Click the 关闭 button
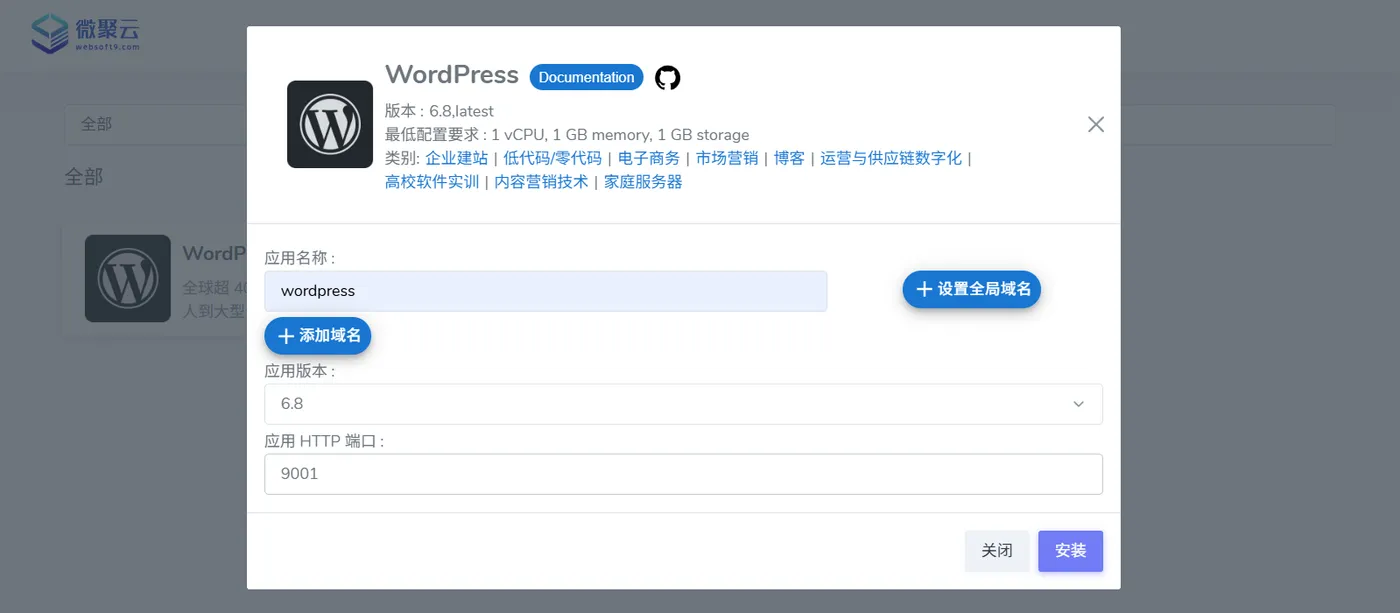This screenshot has height=613, width=1400. (997, 551)
